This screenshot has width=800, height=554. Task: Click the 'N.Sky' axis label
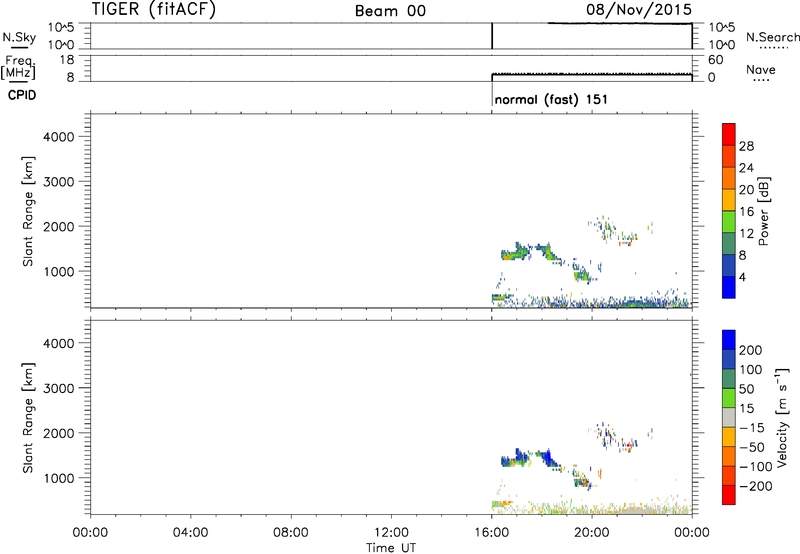[x=19, y=37]
